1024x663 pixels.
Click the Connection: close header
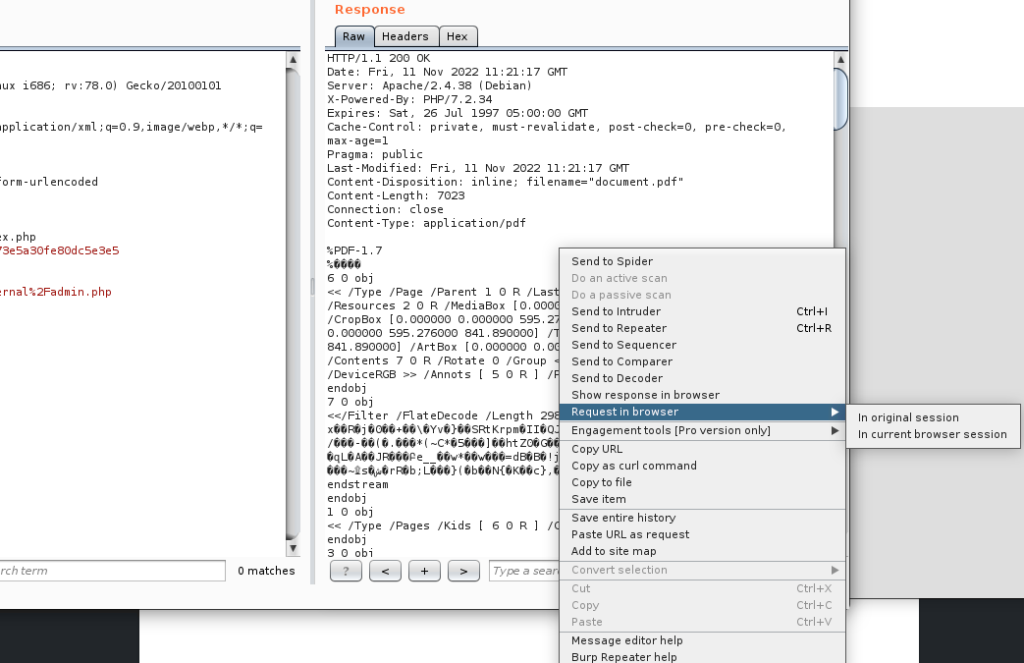pyautogui.click(x=385, y=210)
